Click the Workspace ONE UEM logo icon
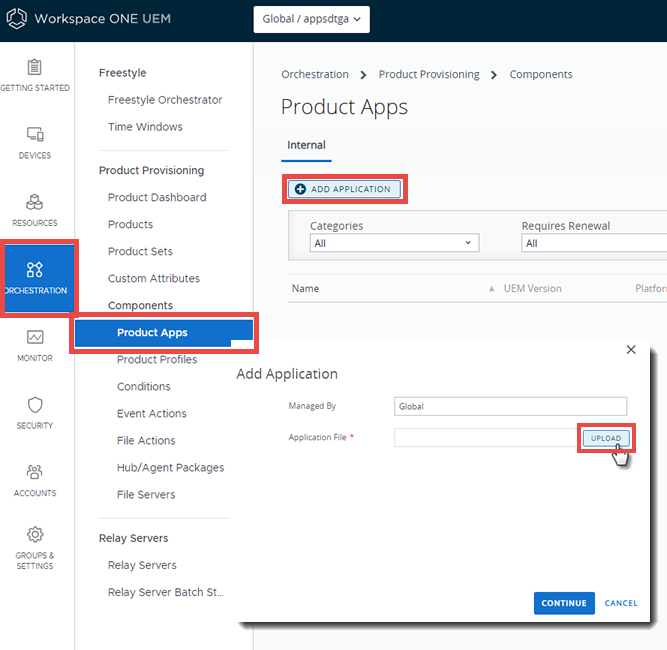667x650 pixels. (x=17, y=19)
